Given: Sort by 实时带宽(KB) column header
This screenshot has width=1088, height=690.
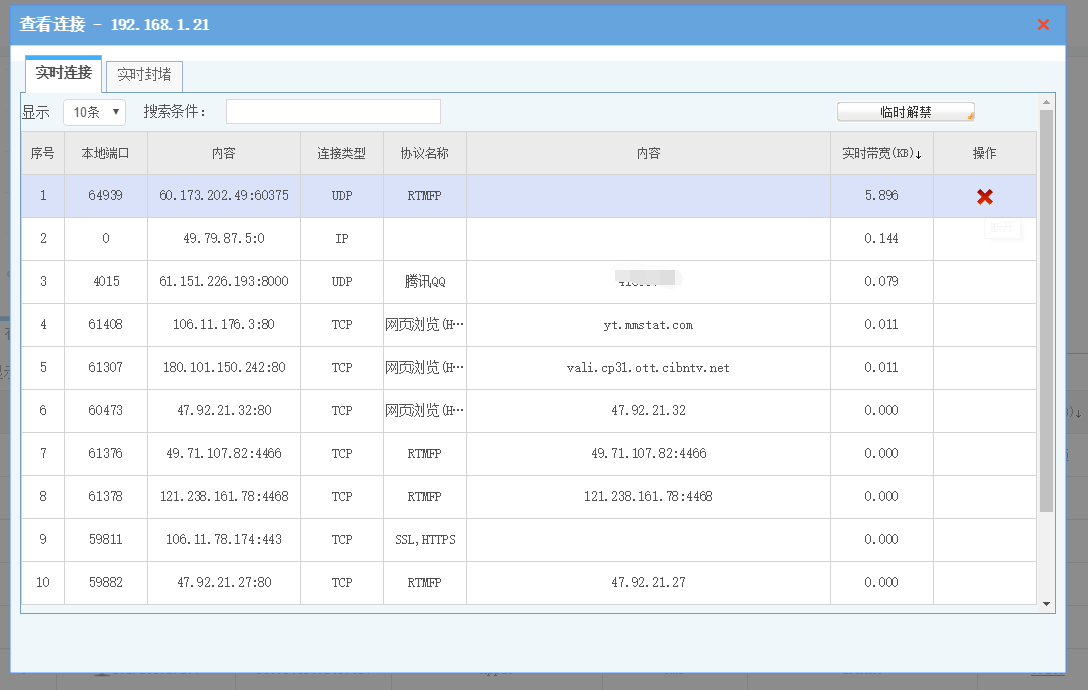Looking at the screenshot, I should coord(881,154).
